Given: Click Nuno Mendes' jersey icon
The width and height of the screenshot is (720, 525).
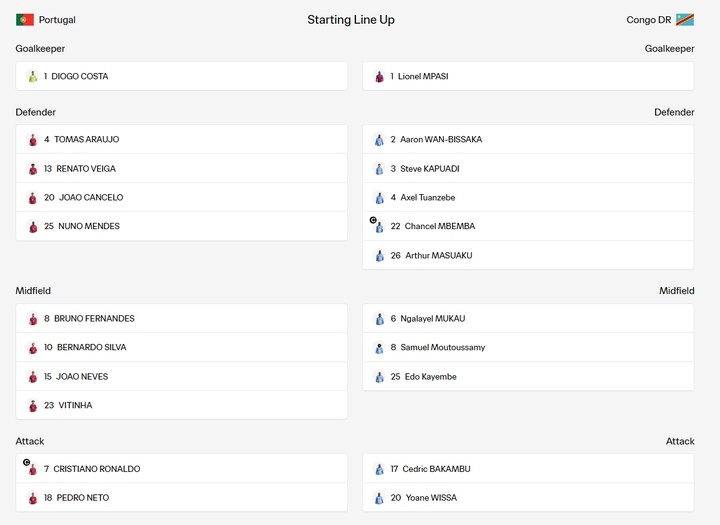Looking at the screenshot, I should [33, 226].
